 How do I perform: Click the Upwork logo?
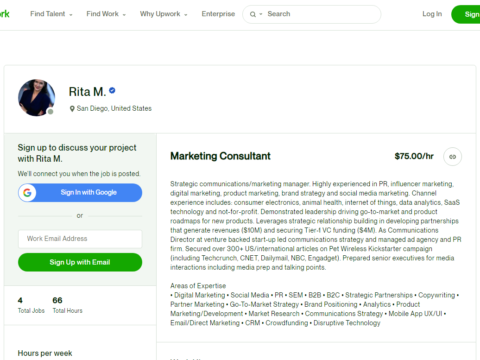[5, 14]
